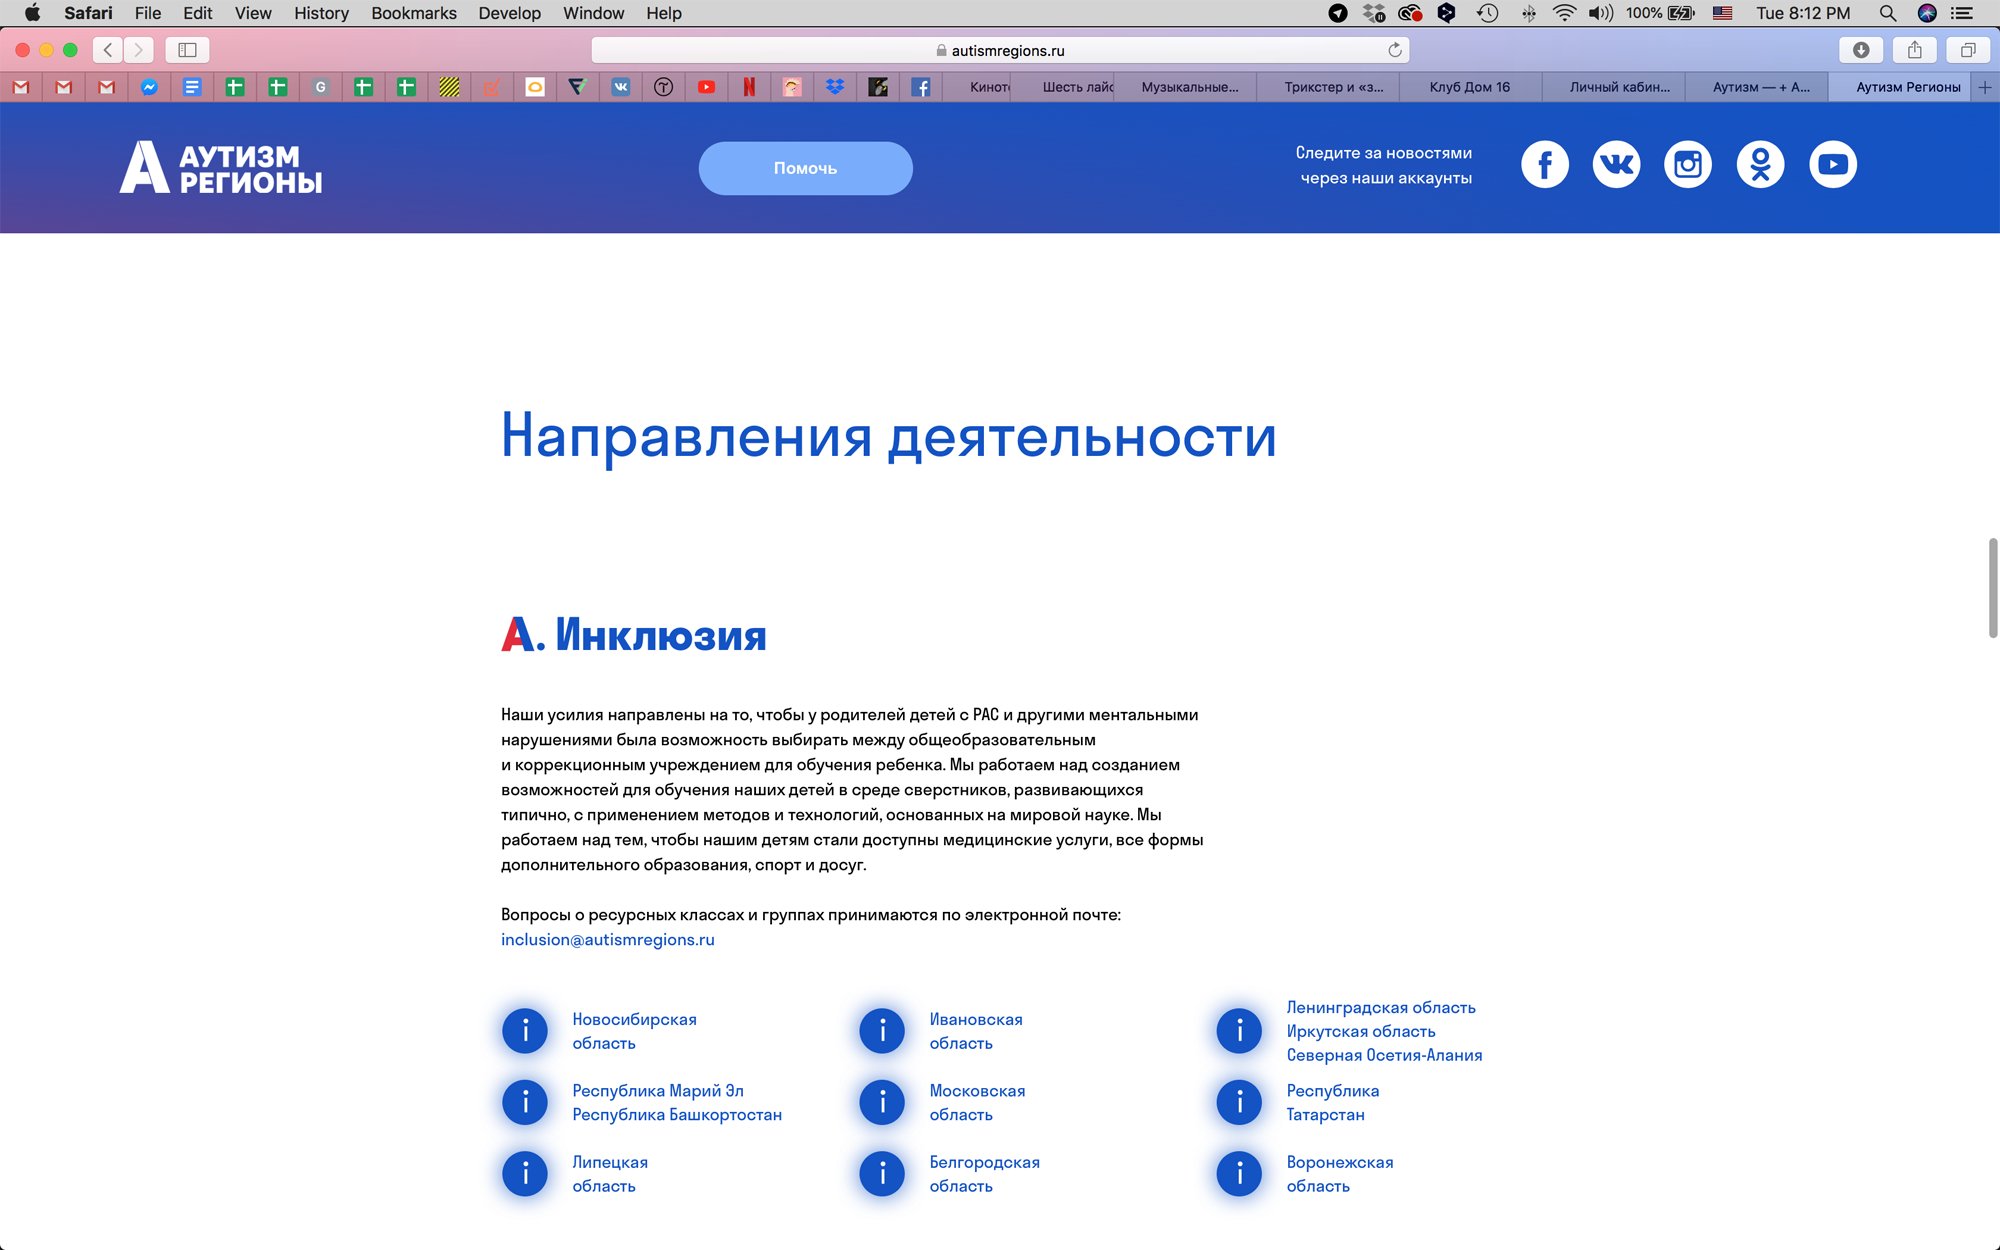Open the Safari Share menu
The height and width of the screenshot is (1250, 2000).
pos(1915,50)
